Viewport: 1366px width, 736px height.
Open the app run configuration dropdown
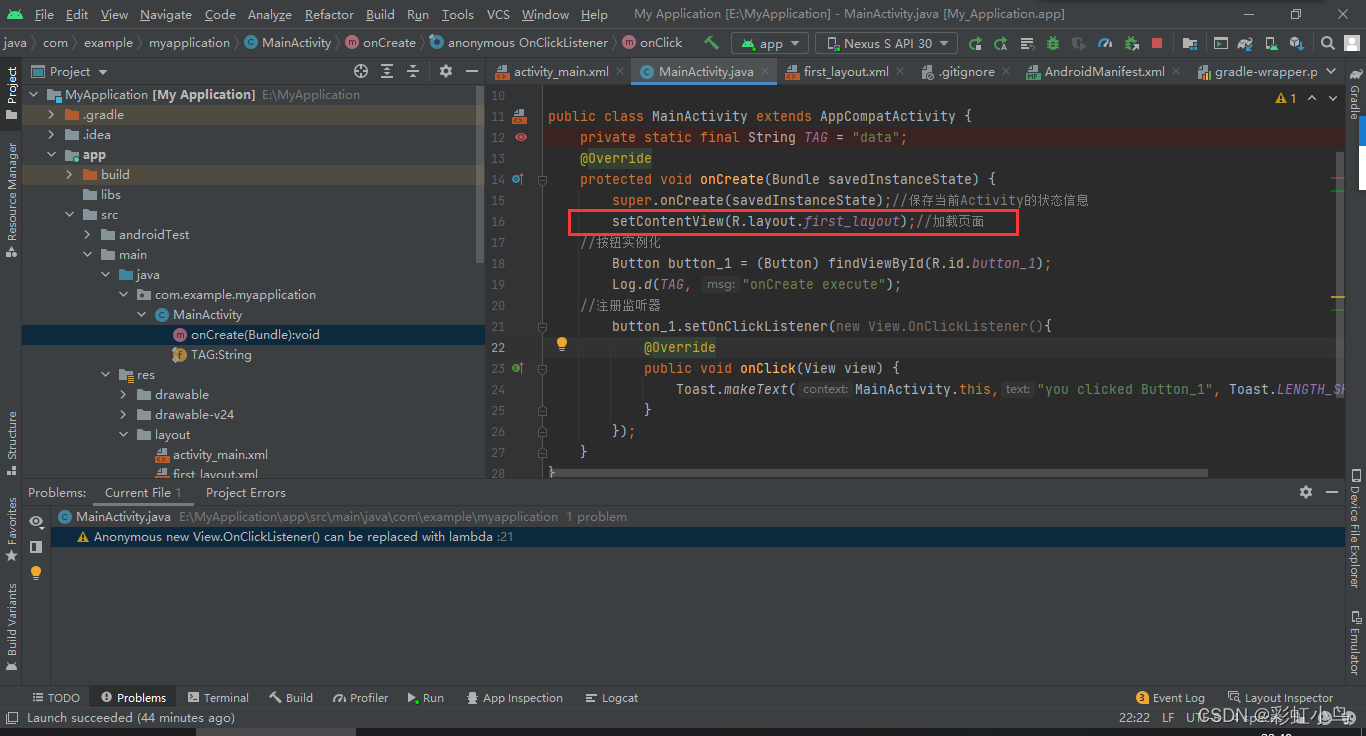pyautogui.click(x=770, y=43)
